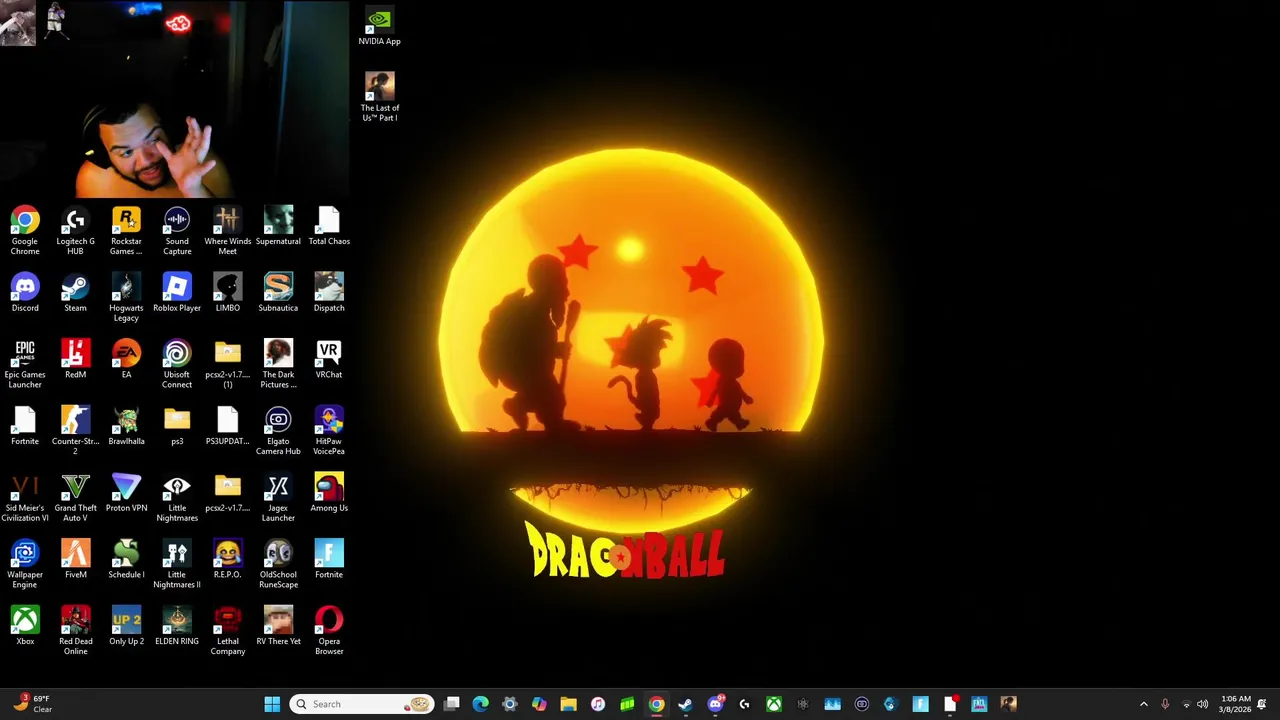This screenshot has width=1280, height=720.
Task: Select the PS3UPDAT file icon
Action: (x=227, y=426)
